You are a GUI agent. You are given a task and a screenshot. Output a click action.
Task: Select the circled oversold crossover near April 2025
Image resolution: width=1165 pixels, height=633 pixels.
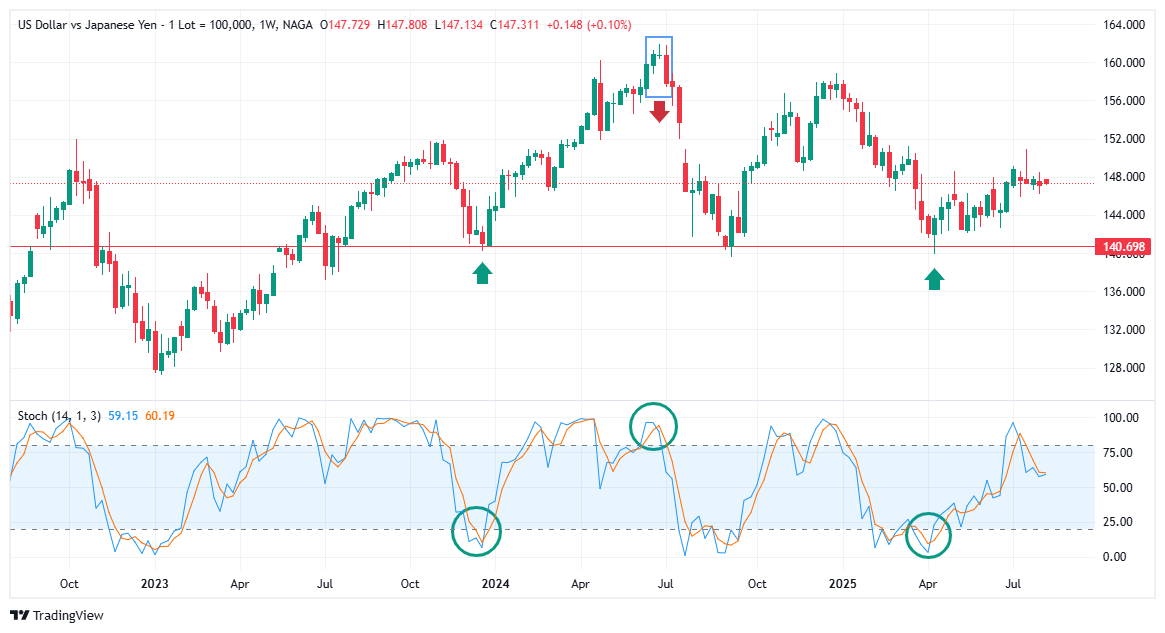[929, 533]
